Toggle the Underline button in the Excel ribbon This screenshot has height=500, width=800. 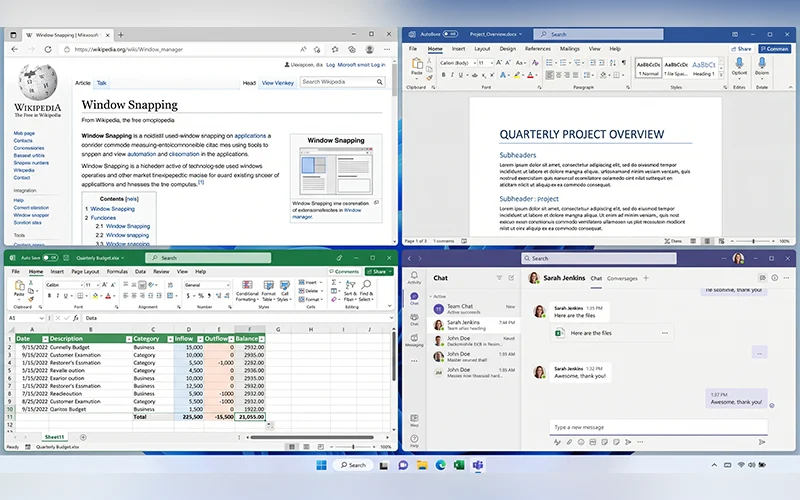click(65, 296)
